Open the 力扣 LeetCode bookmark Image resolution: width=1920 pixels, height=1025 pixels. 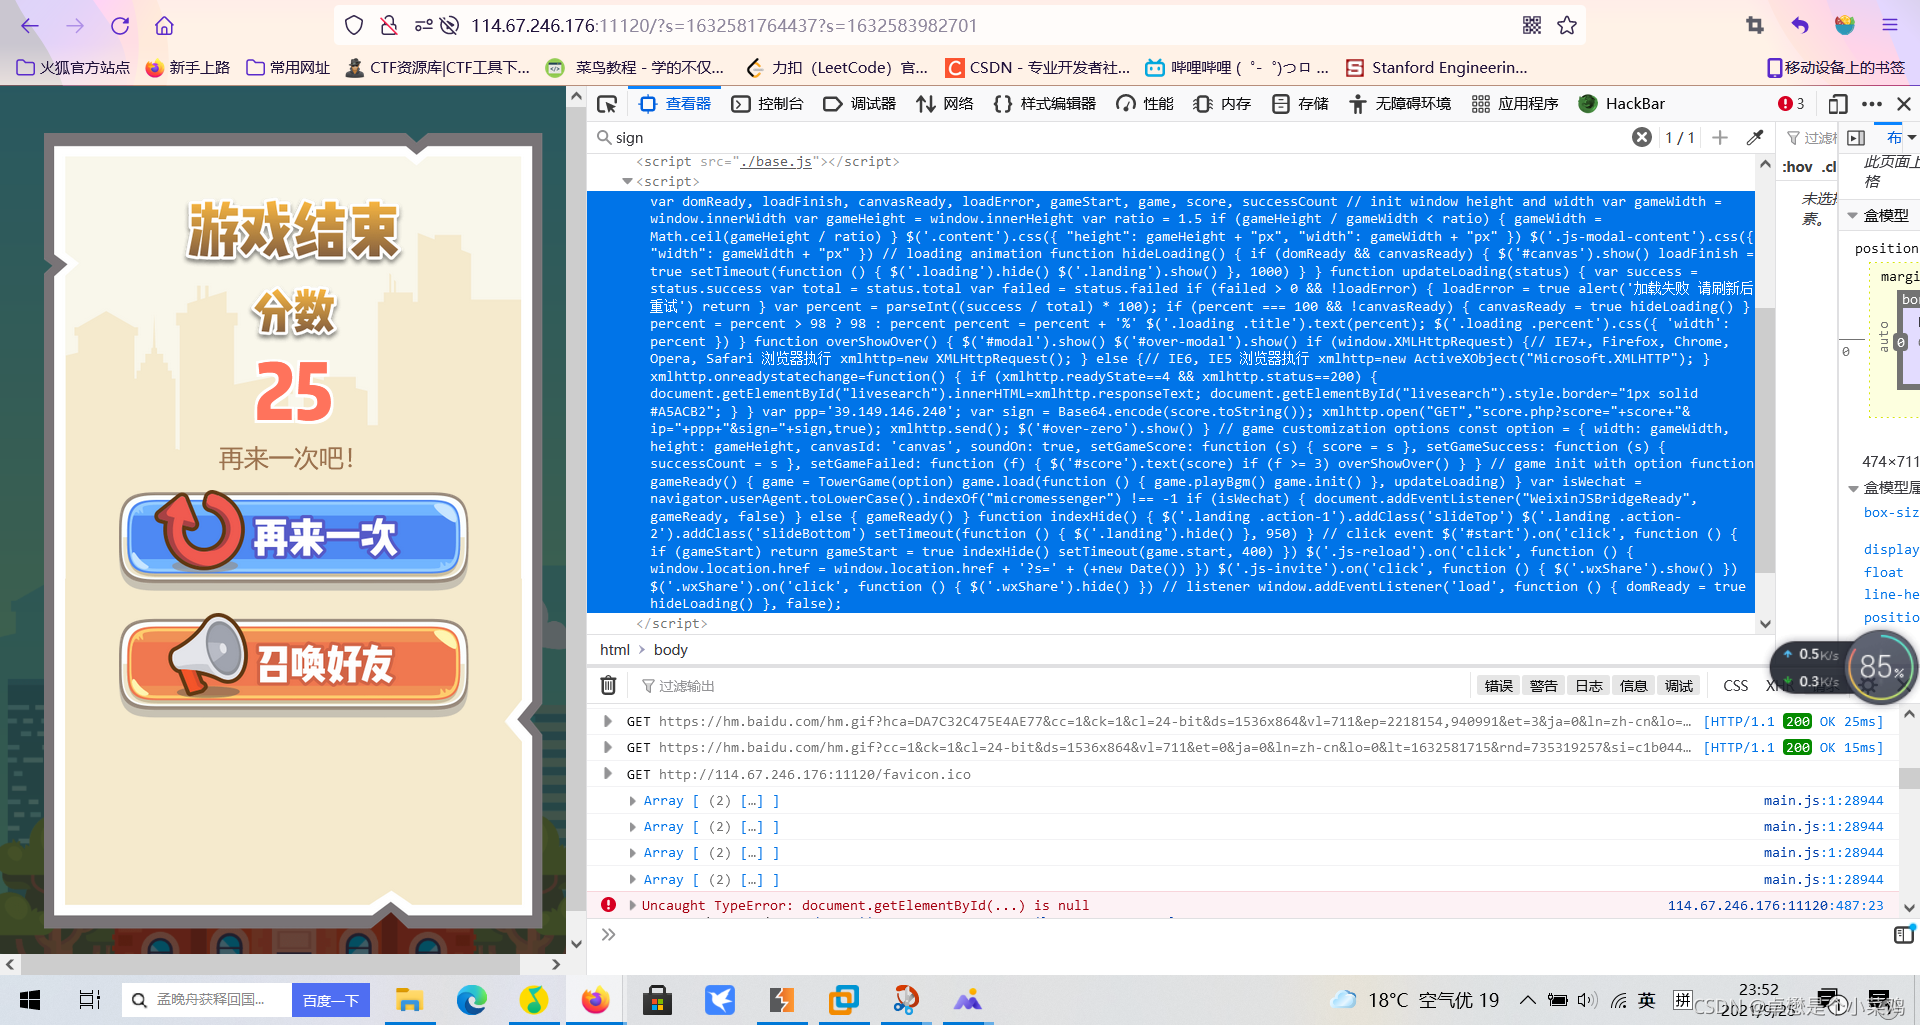pos(837,68)
